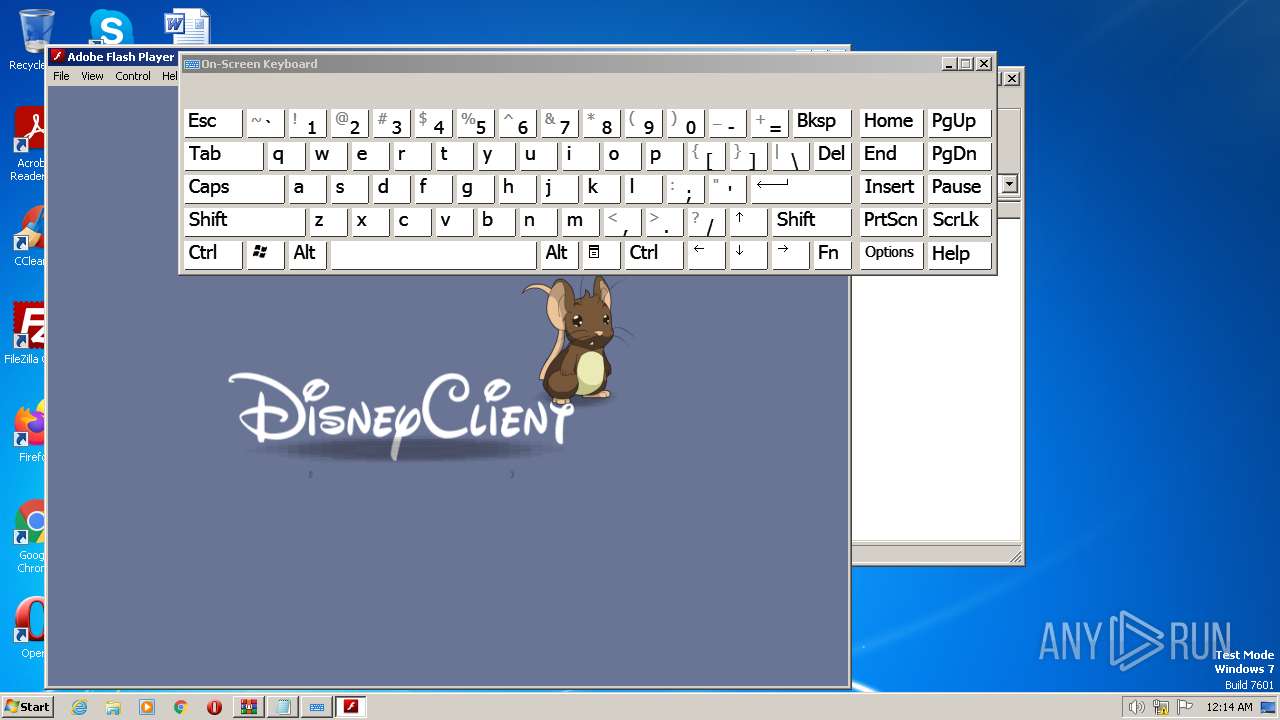Click the Windows logo key on the On-Screen Keyboard
Image resolution: width=1280 pixels, height=720 pixels.
click(265, 254)
